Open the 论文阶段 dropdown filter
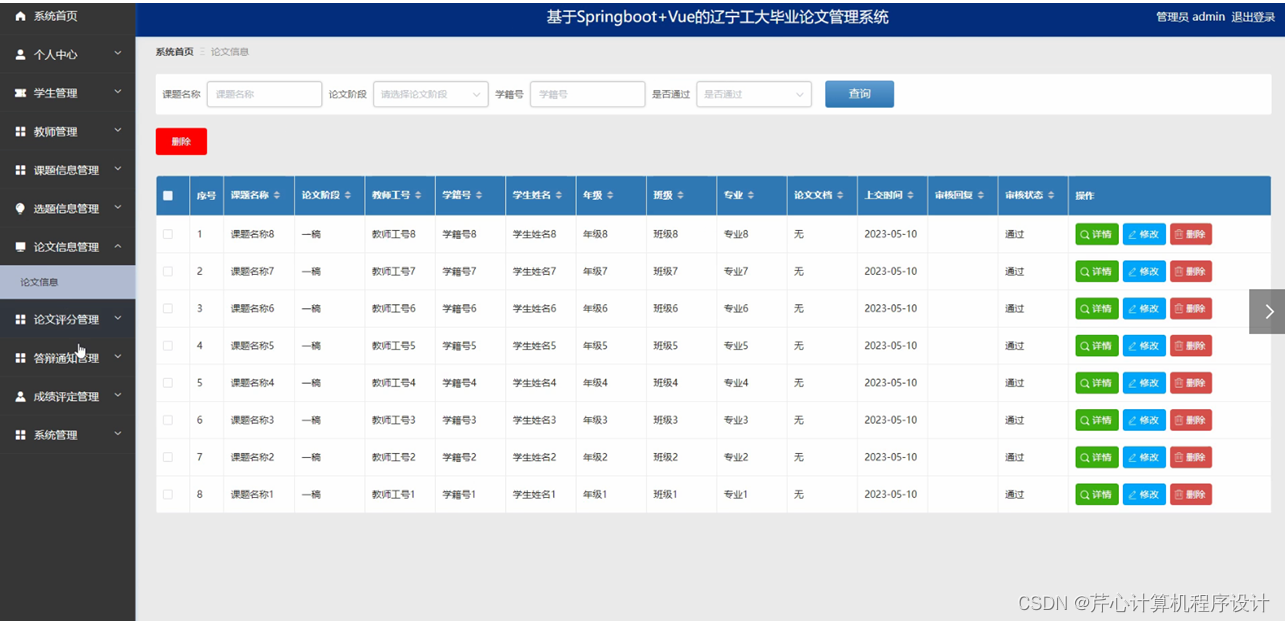The image size is (1285, 622). [x=431, y=94]
